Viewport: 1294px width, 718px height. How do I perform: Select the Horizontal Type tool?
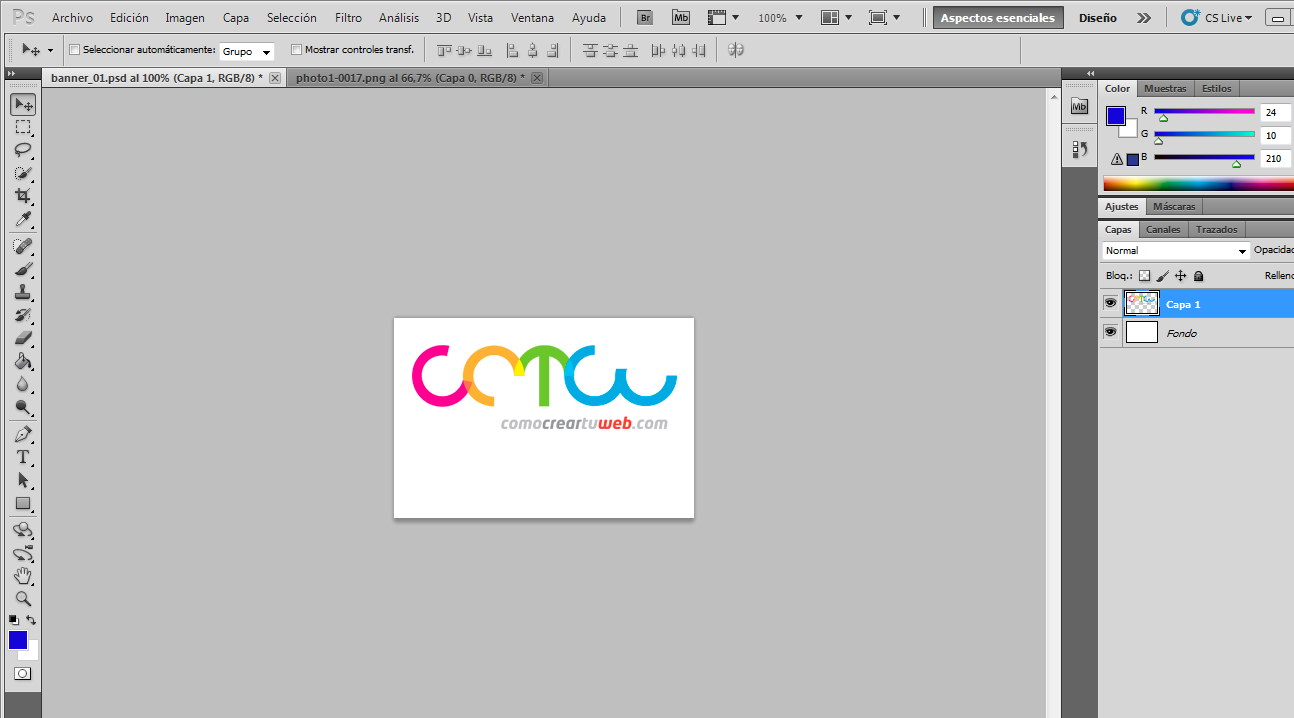click(23, 457)
